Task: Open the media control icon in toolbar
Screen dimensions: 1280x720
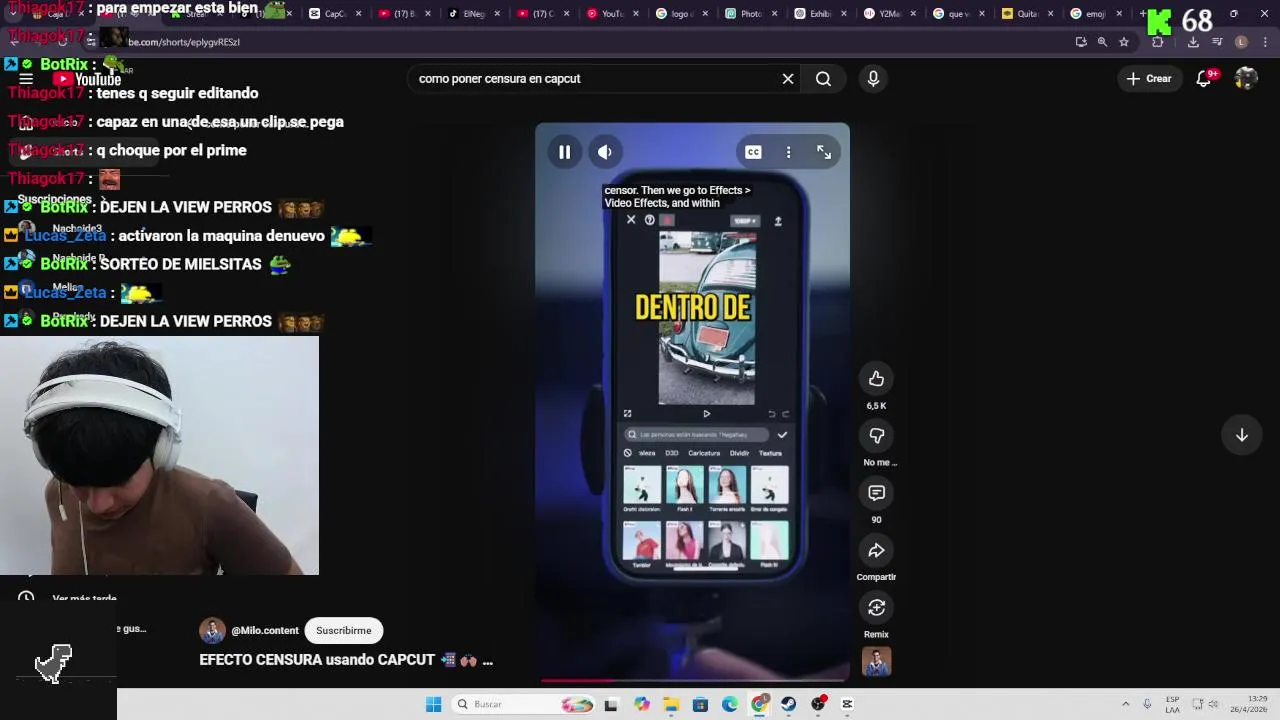Action: point(1217,42)
